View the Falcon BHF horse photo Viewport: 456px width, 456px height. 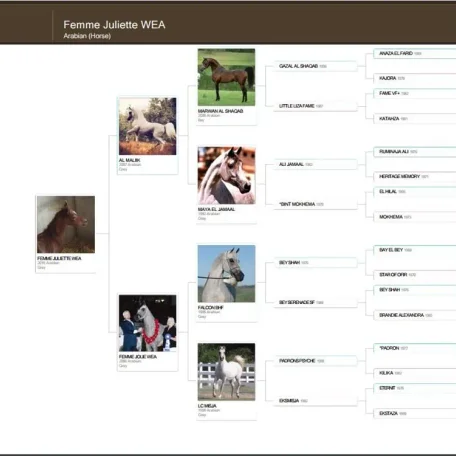pyautogui.click(x=226, y=274)
